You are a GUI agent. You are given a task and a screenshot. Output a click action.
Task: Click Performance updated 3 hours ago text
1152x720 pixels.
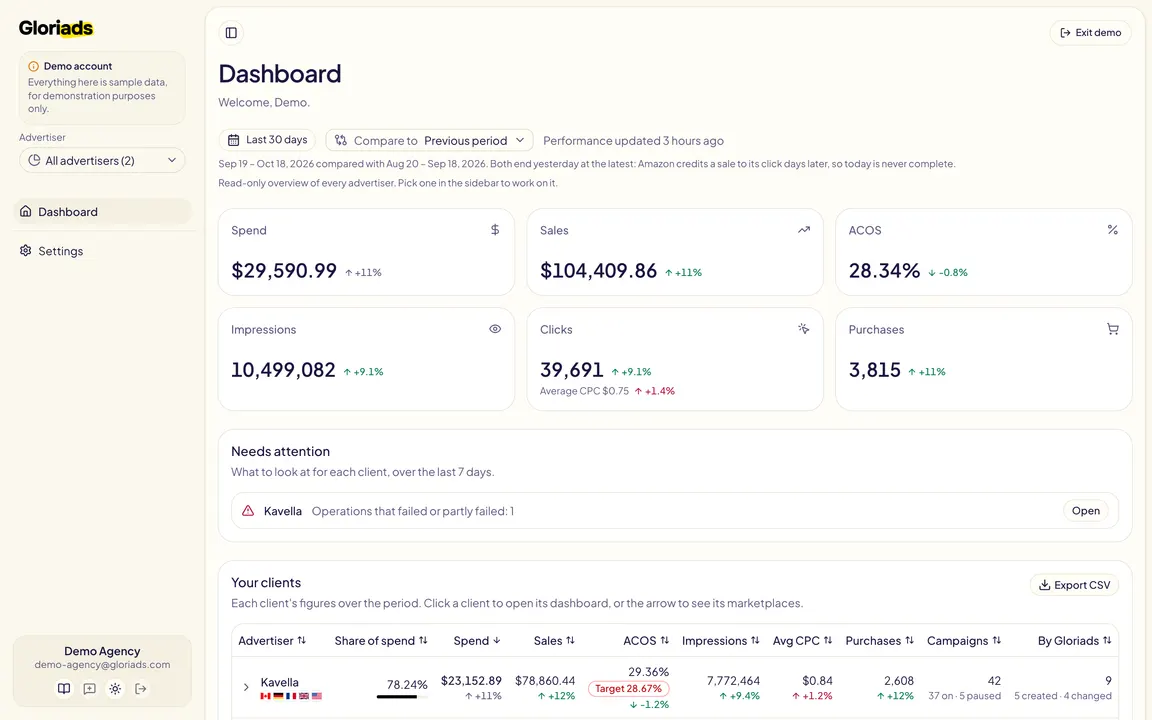pyautogui.click(x=633, y=140)
